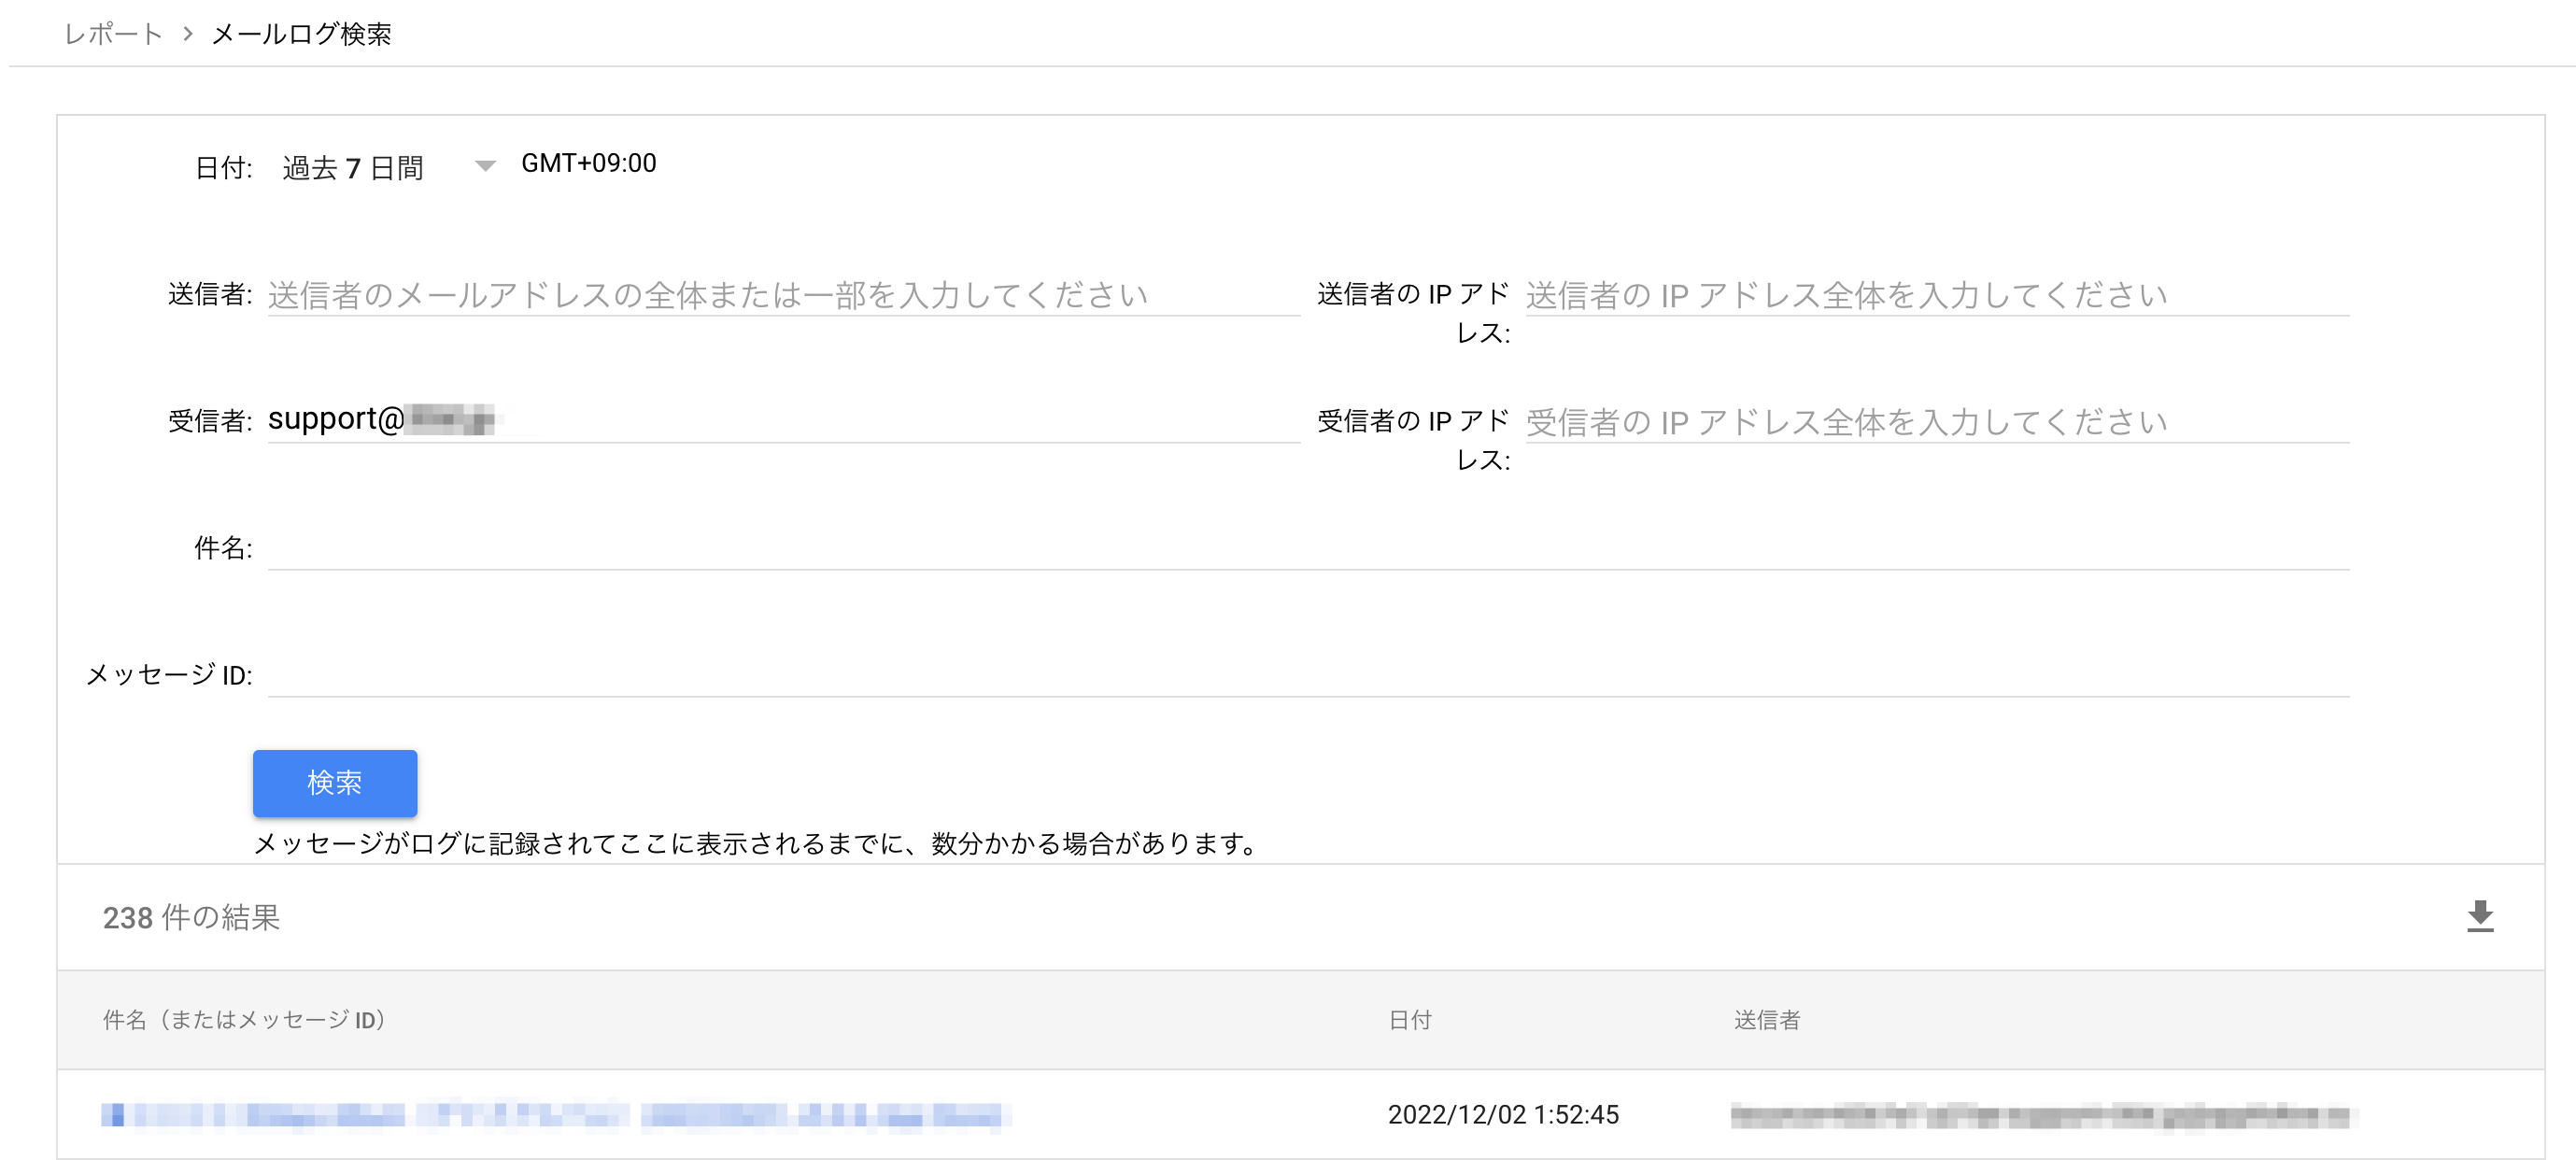Edit the 受信者 field containing support@
This screenshot has height=1160, width=2576.
click(780, 420)
